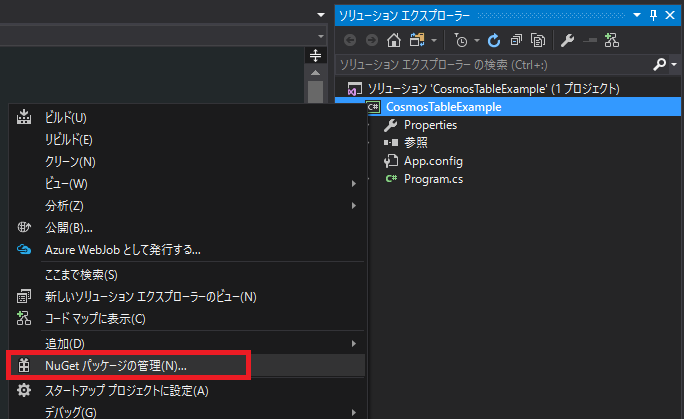The width and height of the screenshot is (684, 419).
Task: Open the Sync view dropdown arrow
Action: (x=434, y=41)
